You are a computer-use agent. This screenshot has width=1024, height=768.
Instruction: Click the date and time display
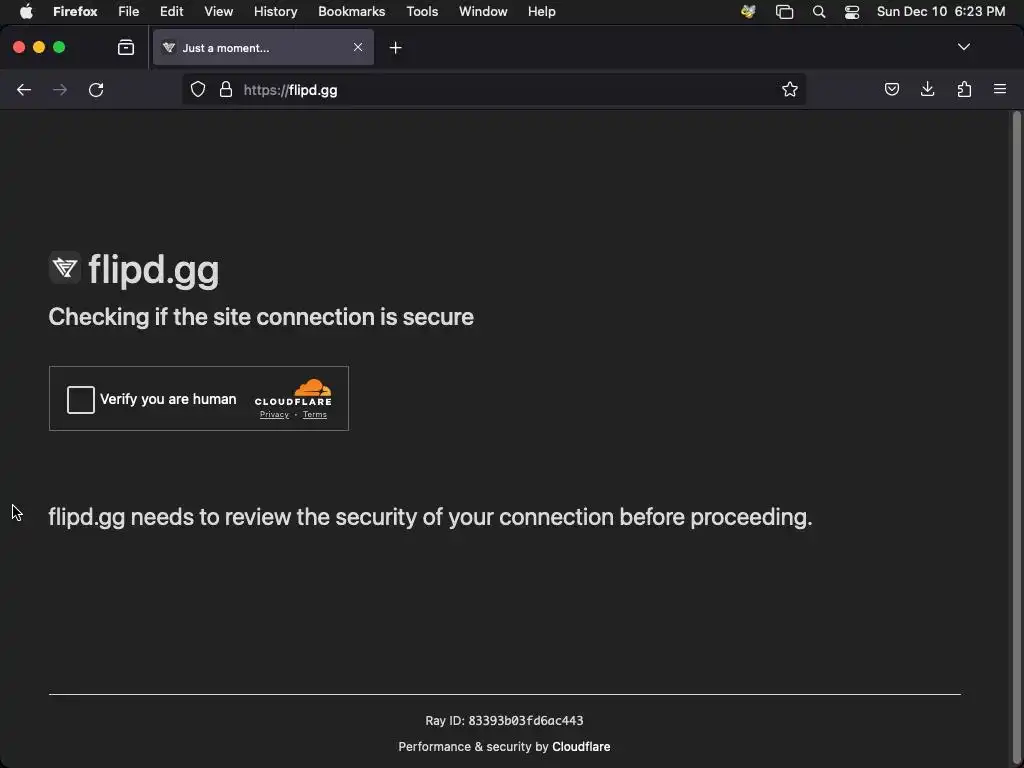click(x=941, y=12)
